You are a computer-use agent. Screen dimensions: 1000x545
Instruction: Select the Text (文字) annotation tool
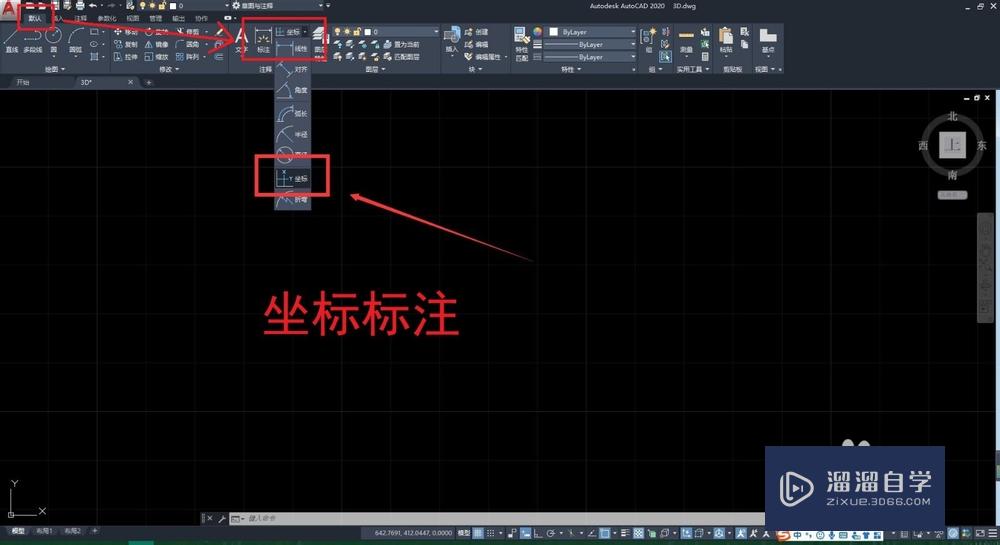tap(242, 40)
